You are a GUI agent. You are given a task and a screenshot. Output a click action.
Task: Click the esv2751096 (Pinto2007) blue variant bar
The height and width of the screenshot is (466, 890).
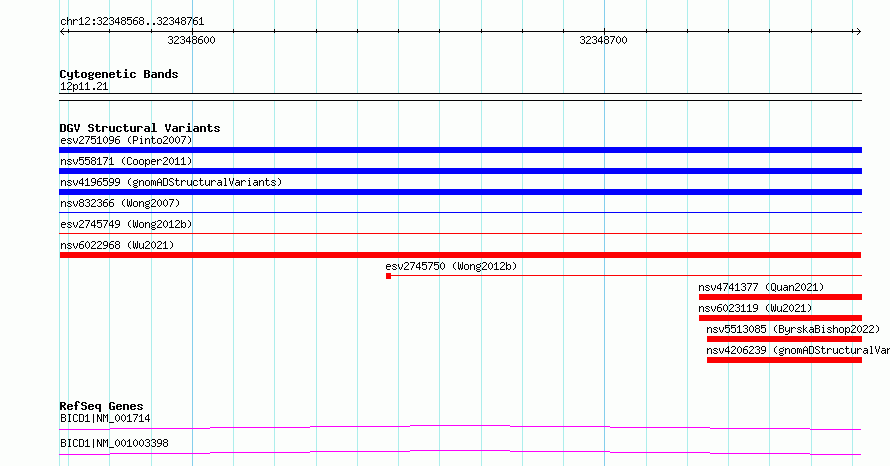pos(460,150)
